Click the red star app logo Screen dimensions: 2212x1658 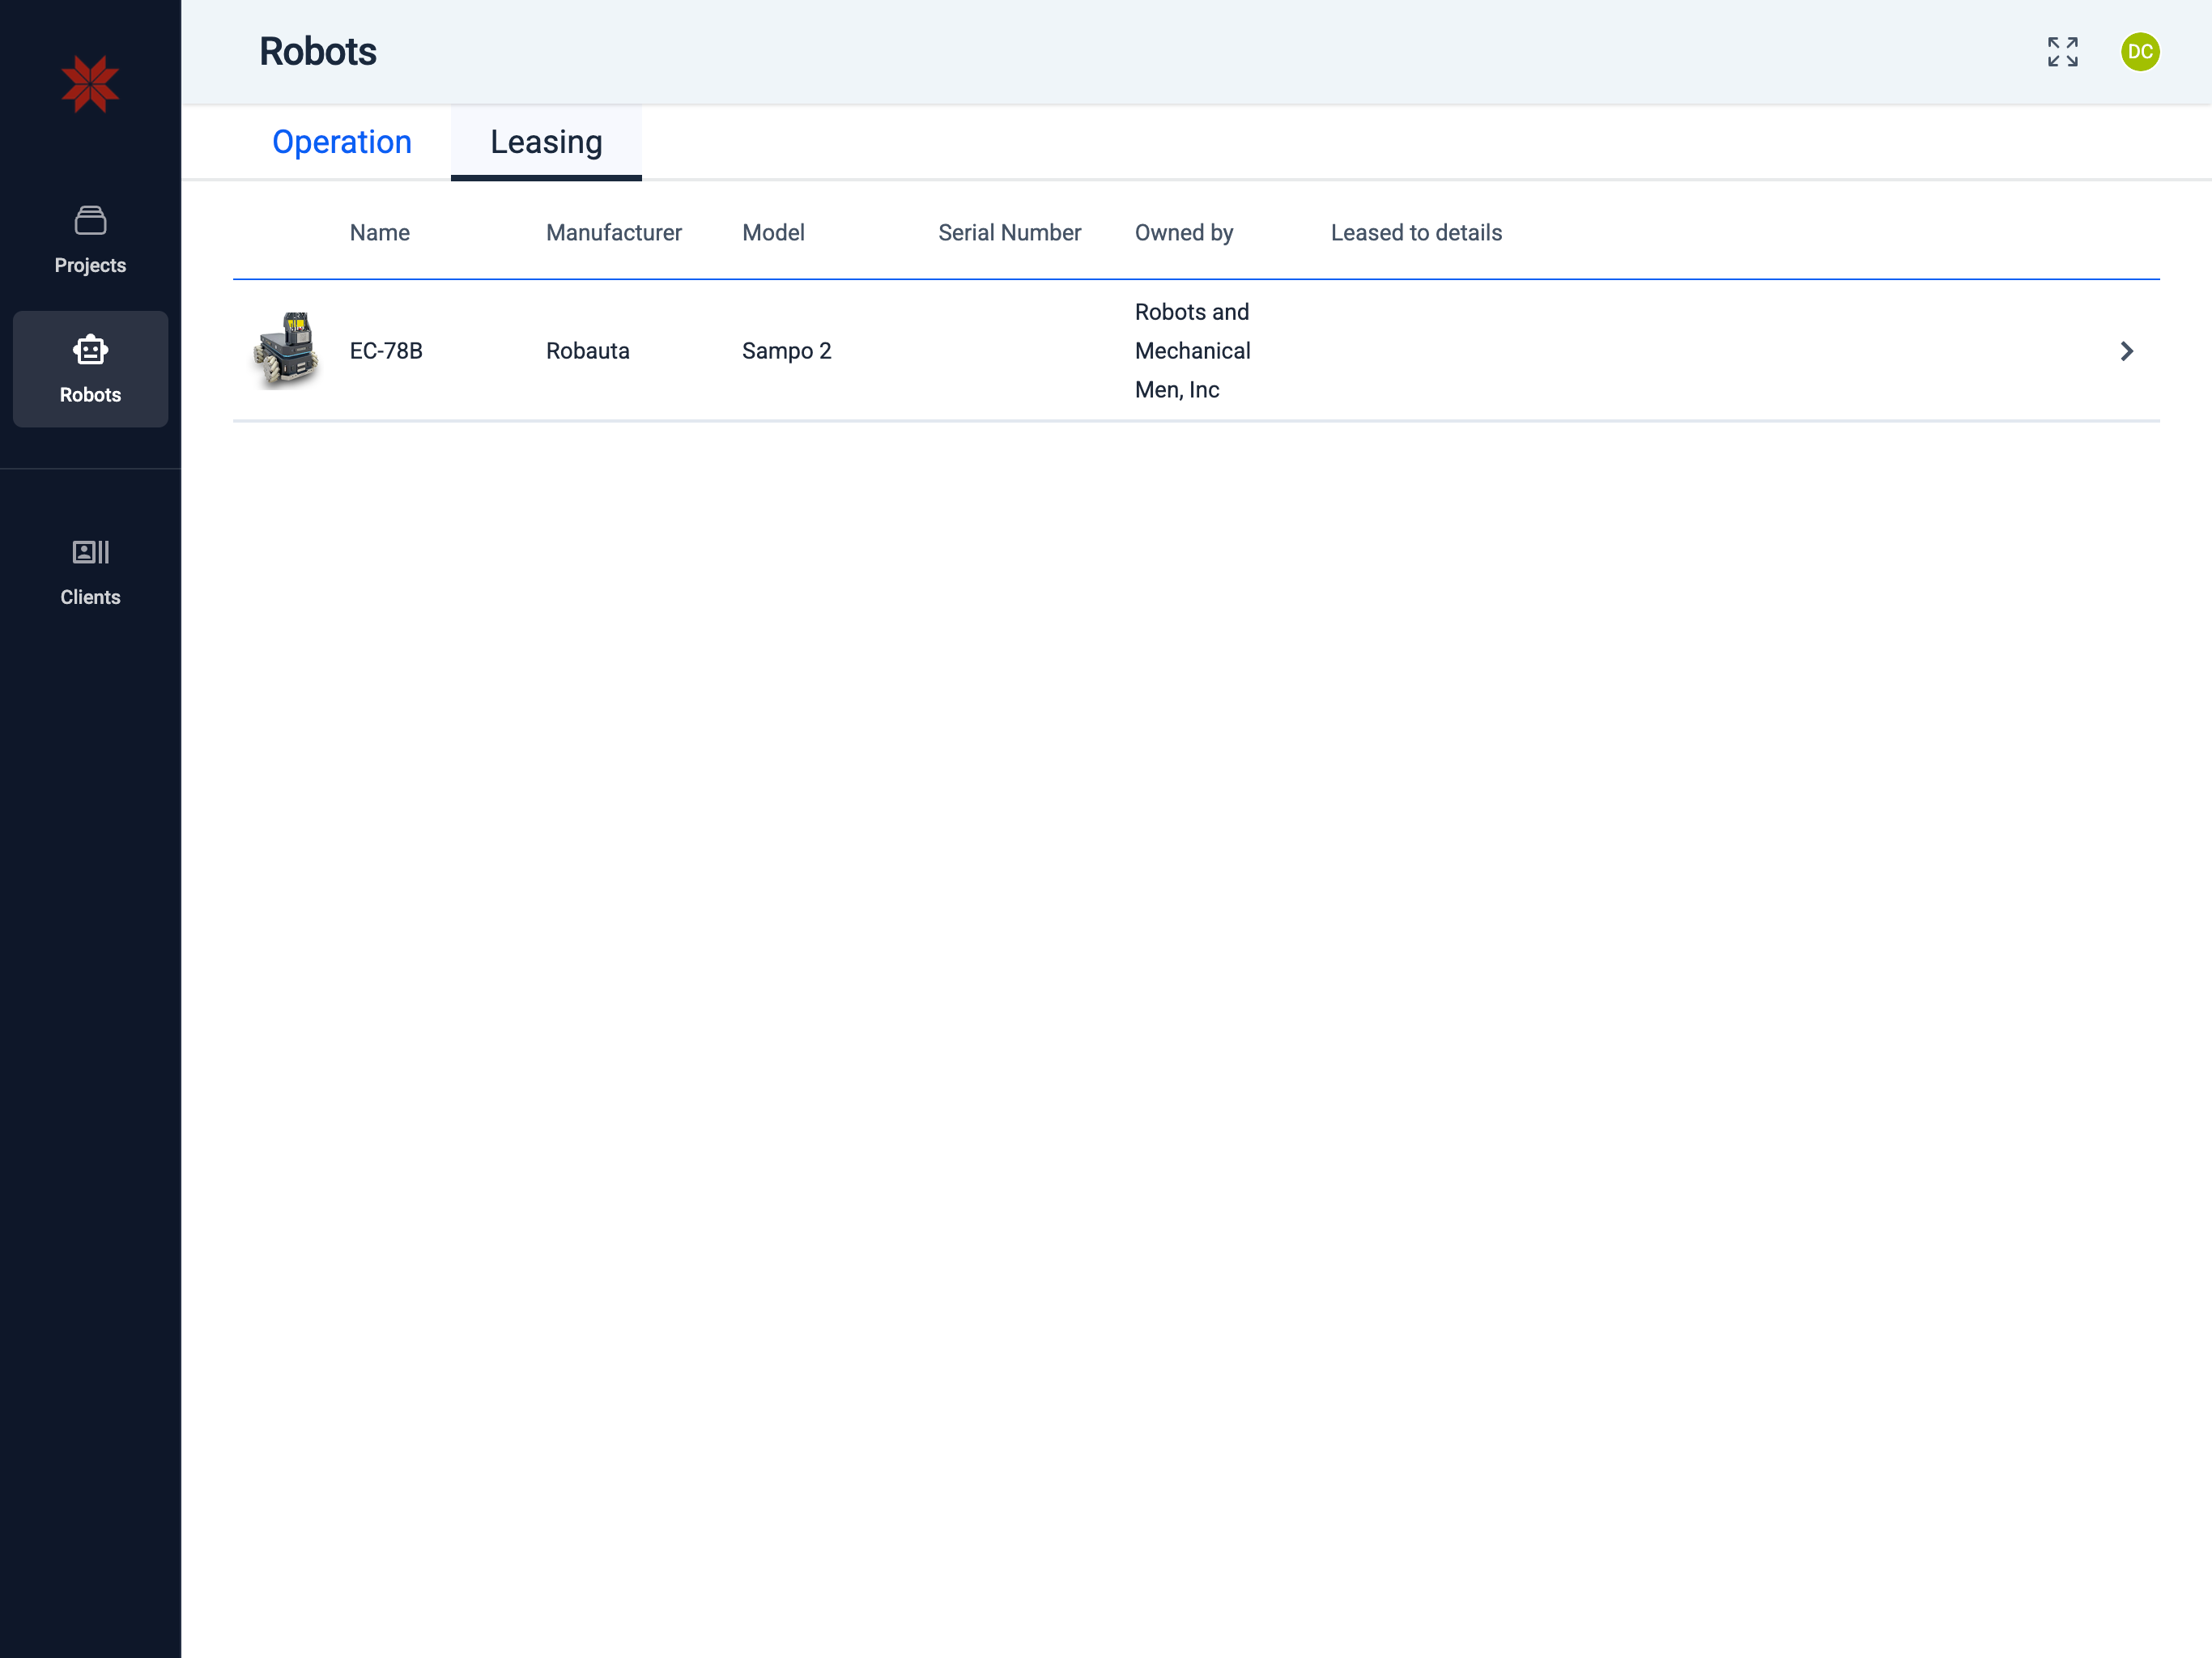[90, 84]
